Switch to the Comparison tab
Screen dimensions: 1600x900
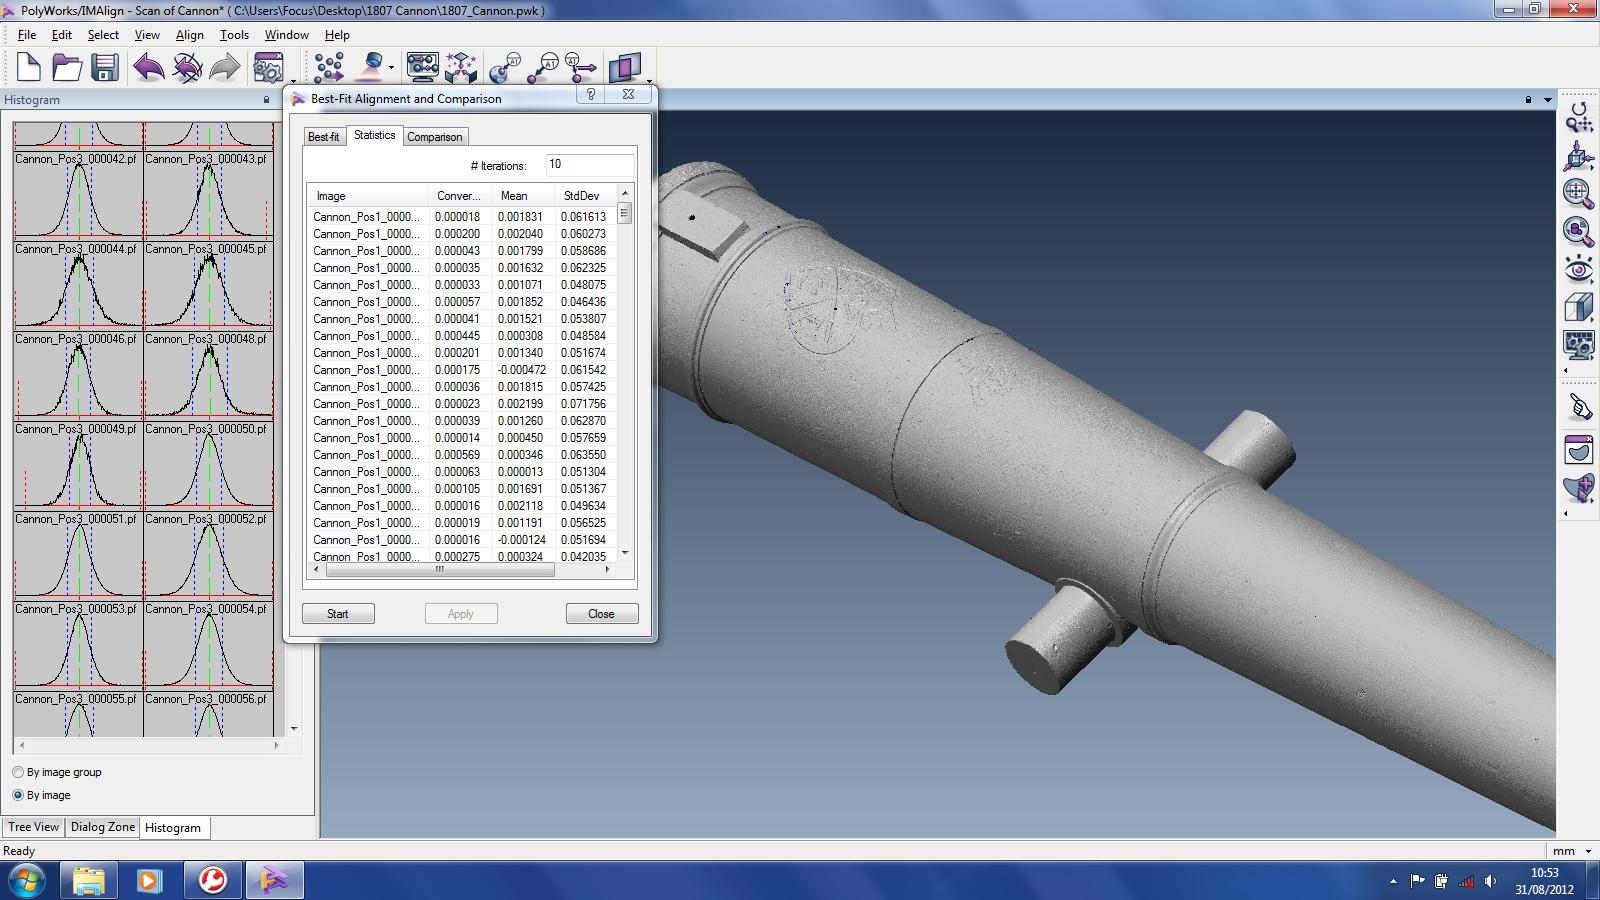434,137
